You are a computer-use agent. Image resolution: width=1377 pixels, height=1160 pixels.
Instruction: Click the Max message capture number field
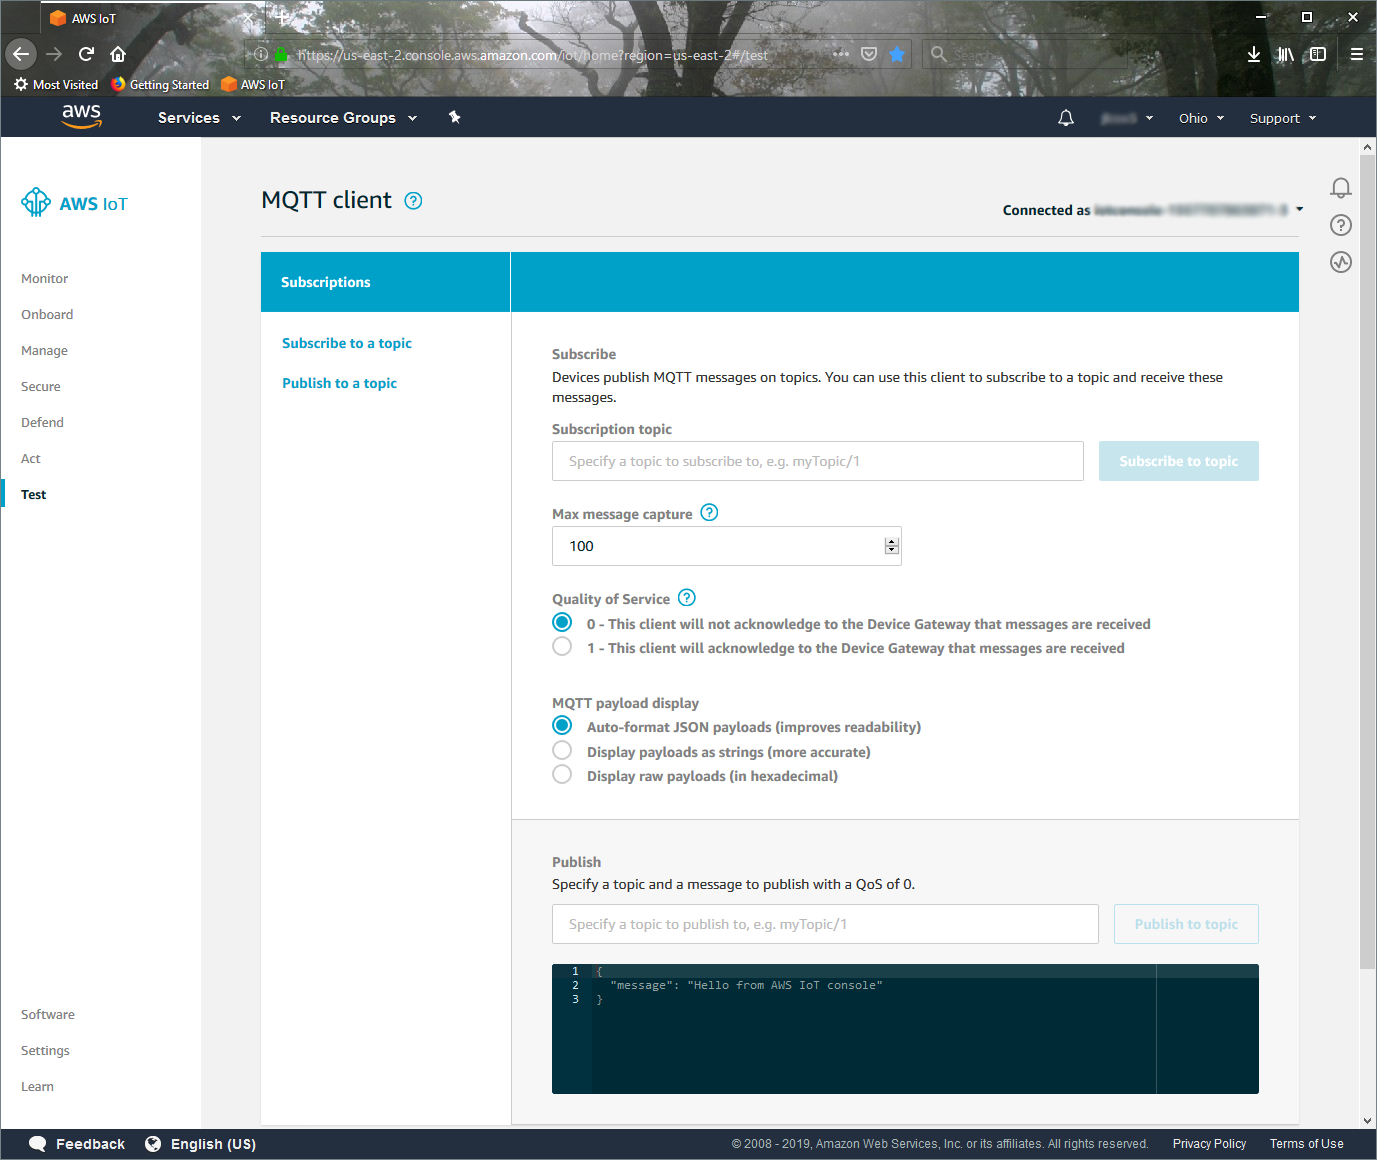pos(727,546)
